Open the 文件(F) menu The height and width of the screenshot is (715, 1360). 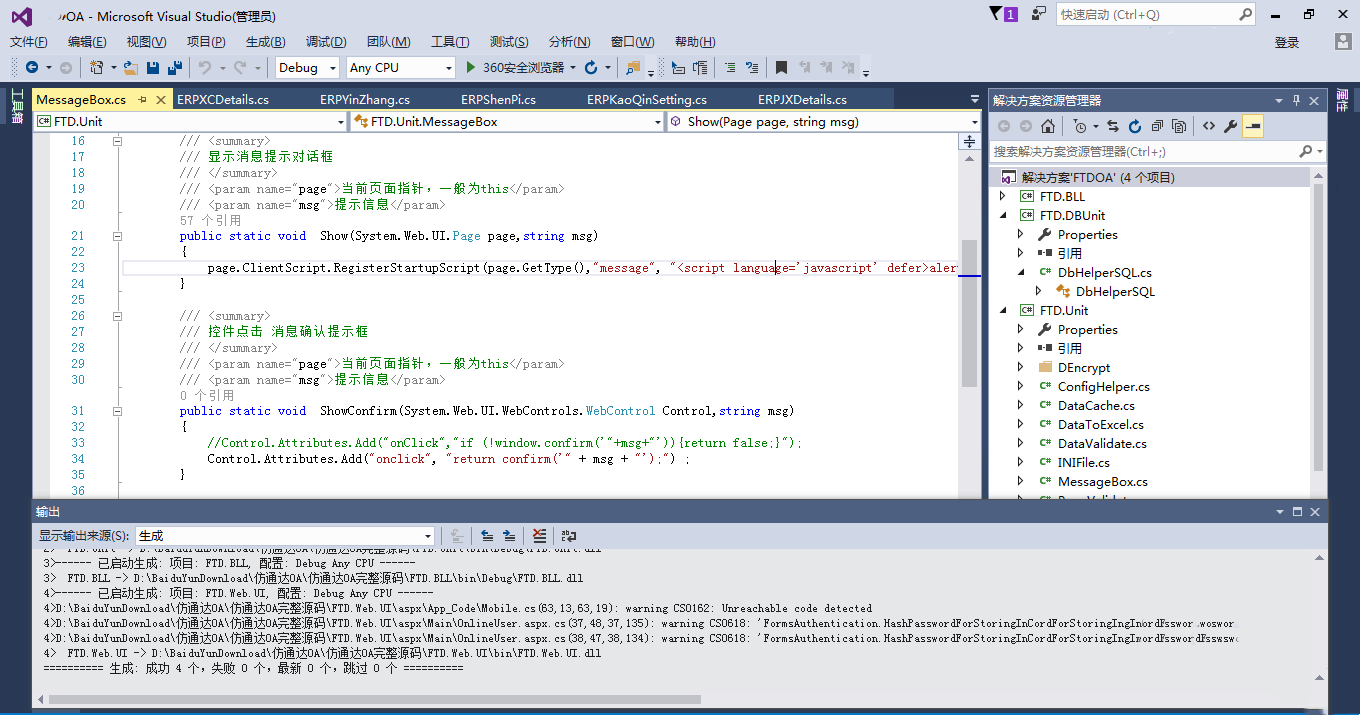tap(29, 42)
